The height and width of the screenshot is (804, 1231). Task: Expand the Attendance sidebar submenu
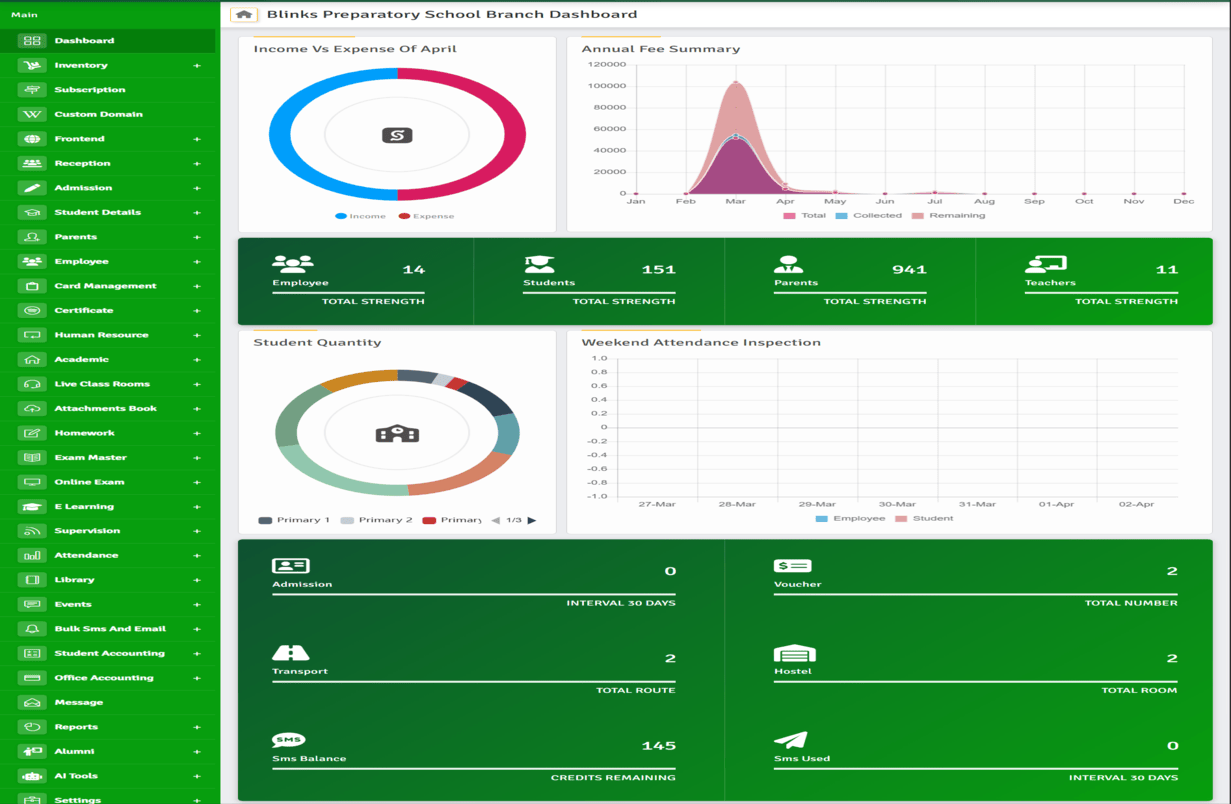(x=197, y=556)
